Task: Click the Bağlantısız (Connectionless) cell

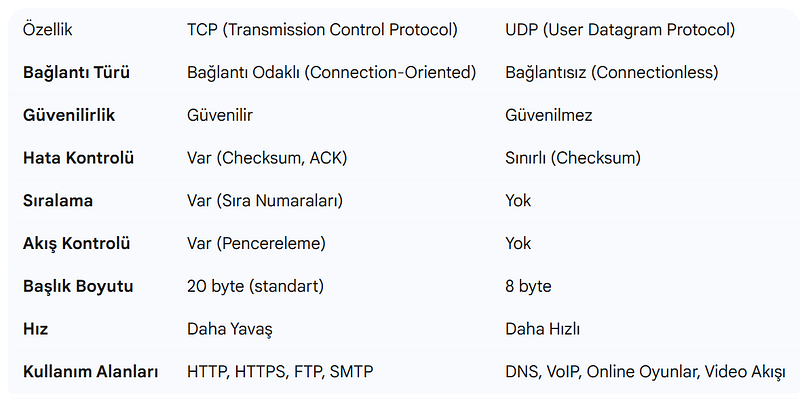Action: (x=612, y=72)
